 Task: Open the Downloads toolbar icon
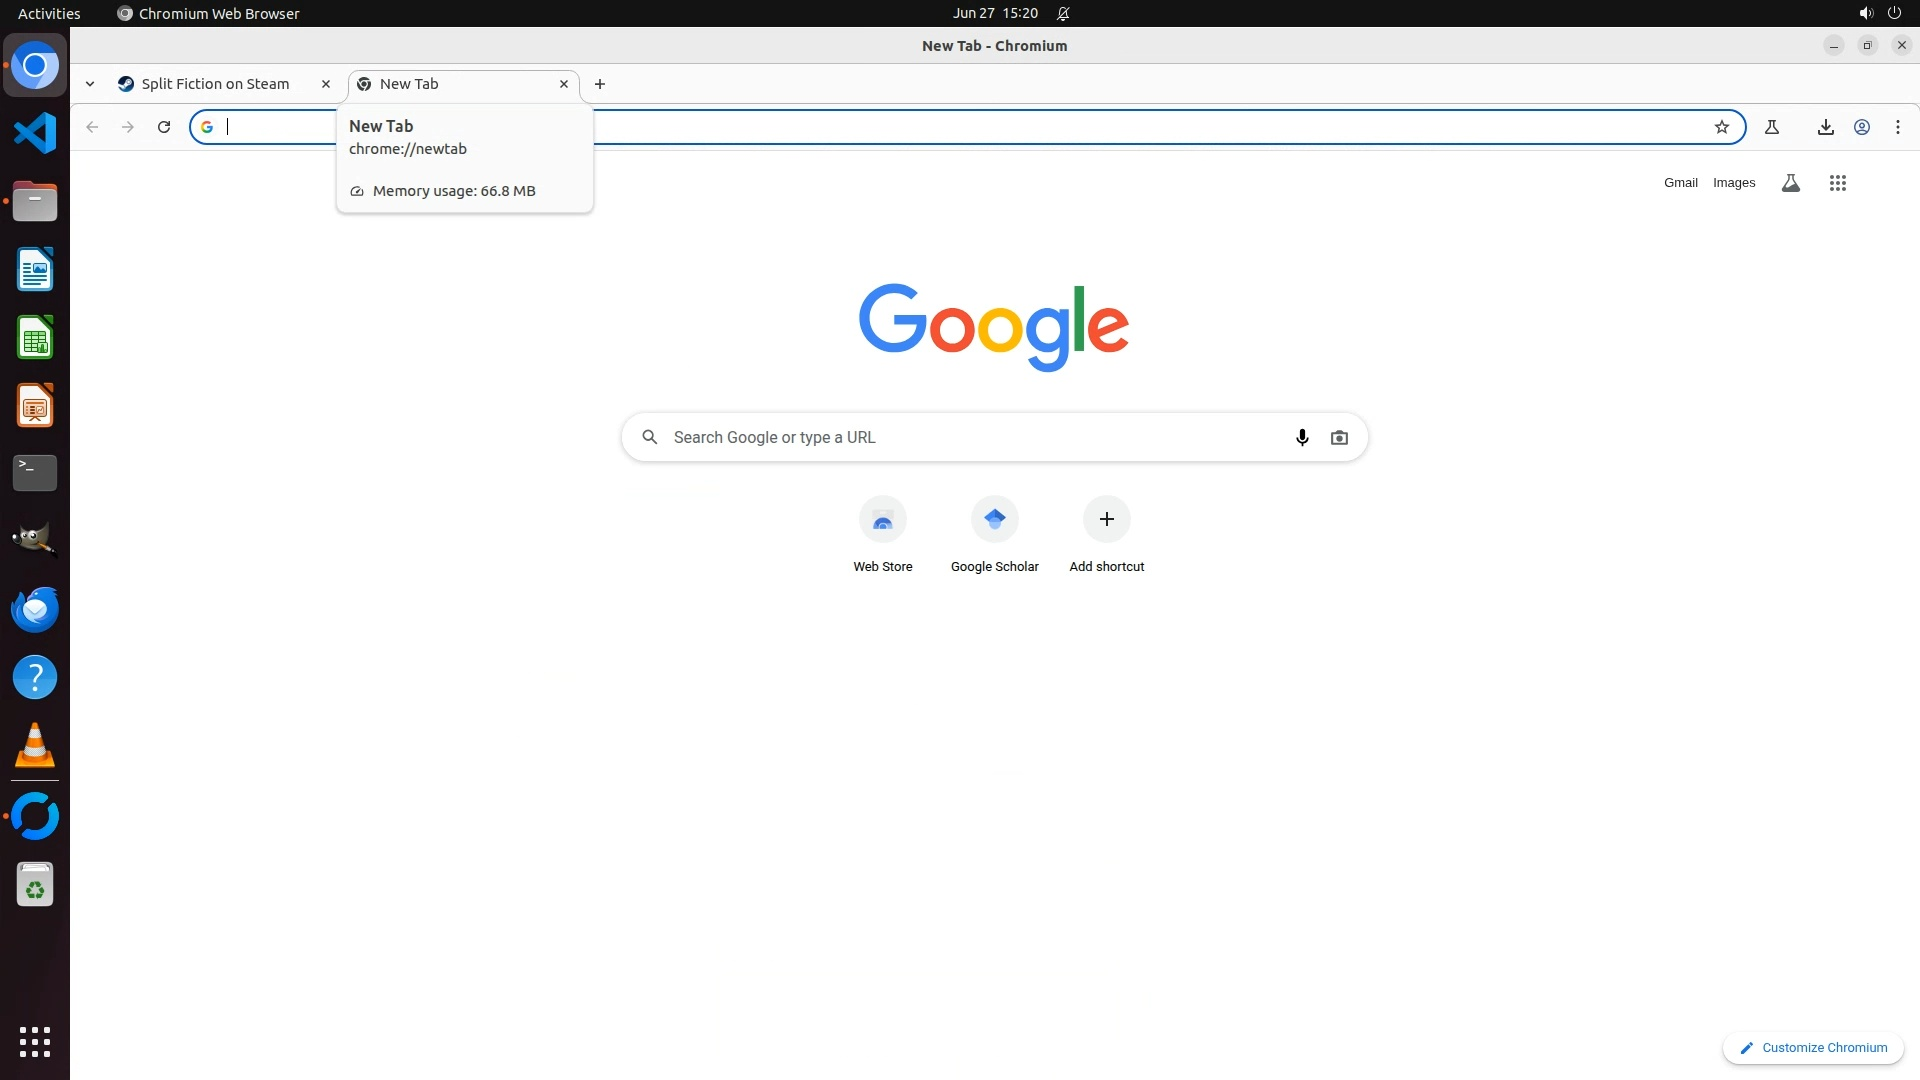1825,127
